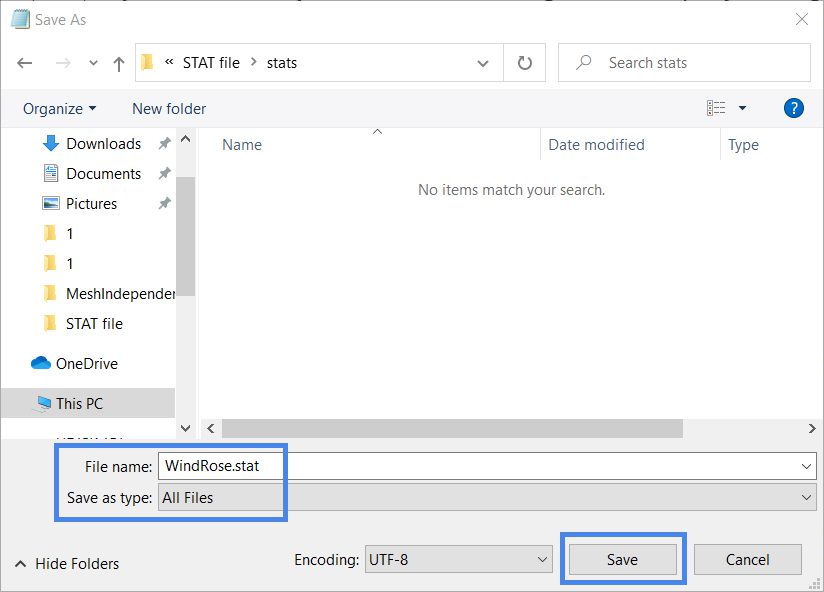Click the Save button
This screenshot has height=592, width=824.
coord(622,559)
